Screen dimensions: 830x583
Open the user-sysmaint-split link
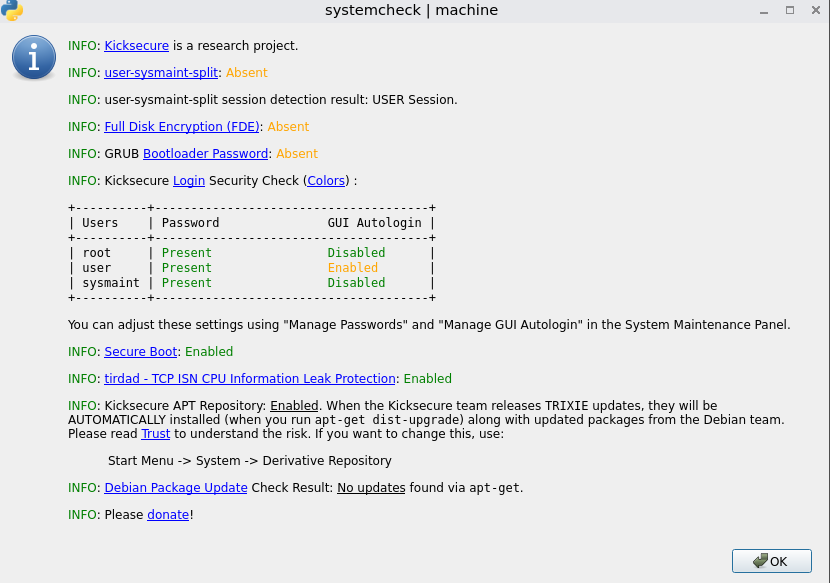[x=161, y=73]
